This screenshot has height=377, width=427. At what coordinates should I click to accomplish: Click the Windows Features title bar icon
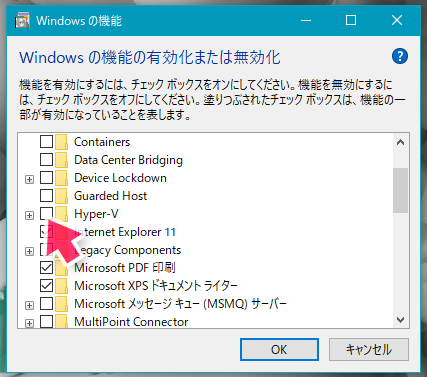(22, 21)
